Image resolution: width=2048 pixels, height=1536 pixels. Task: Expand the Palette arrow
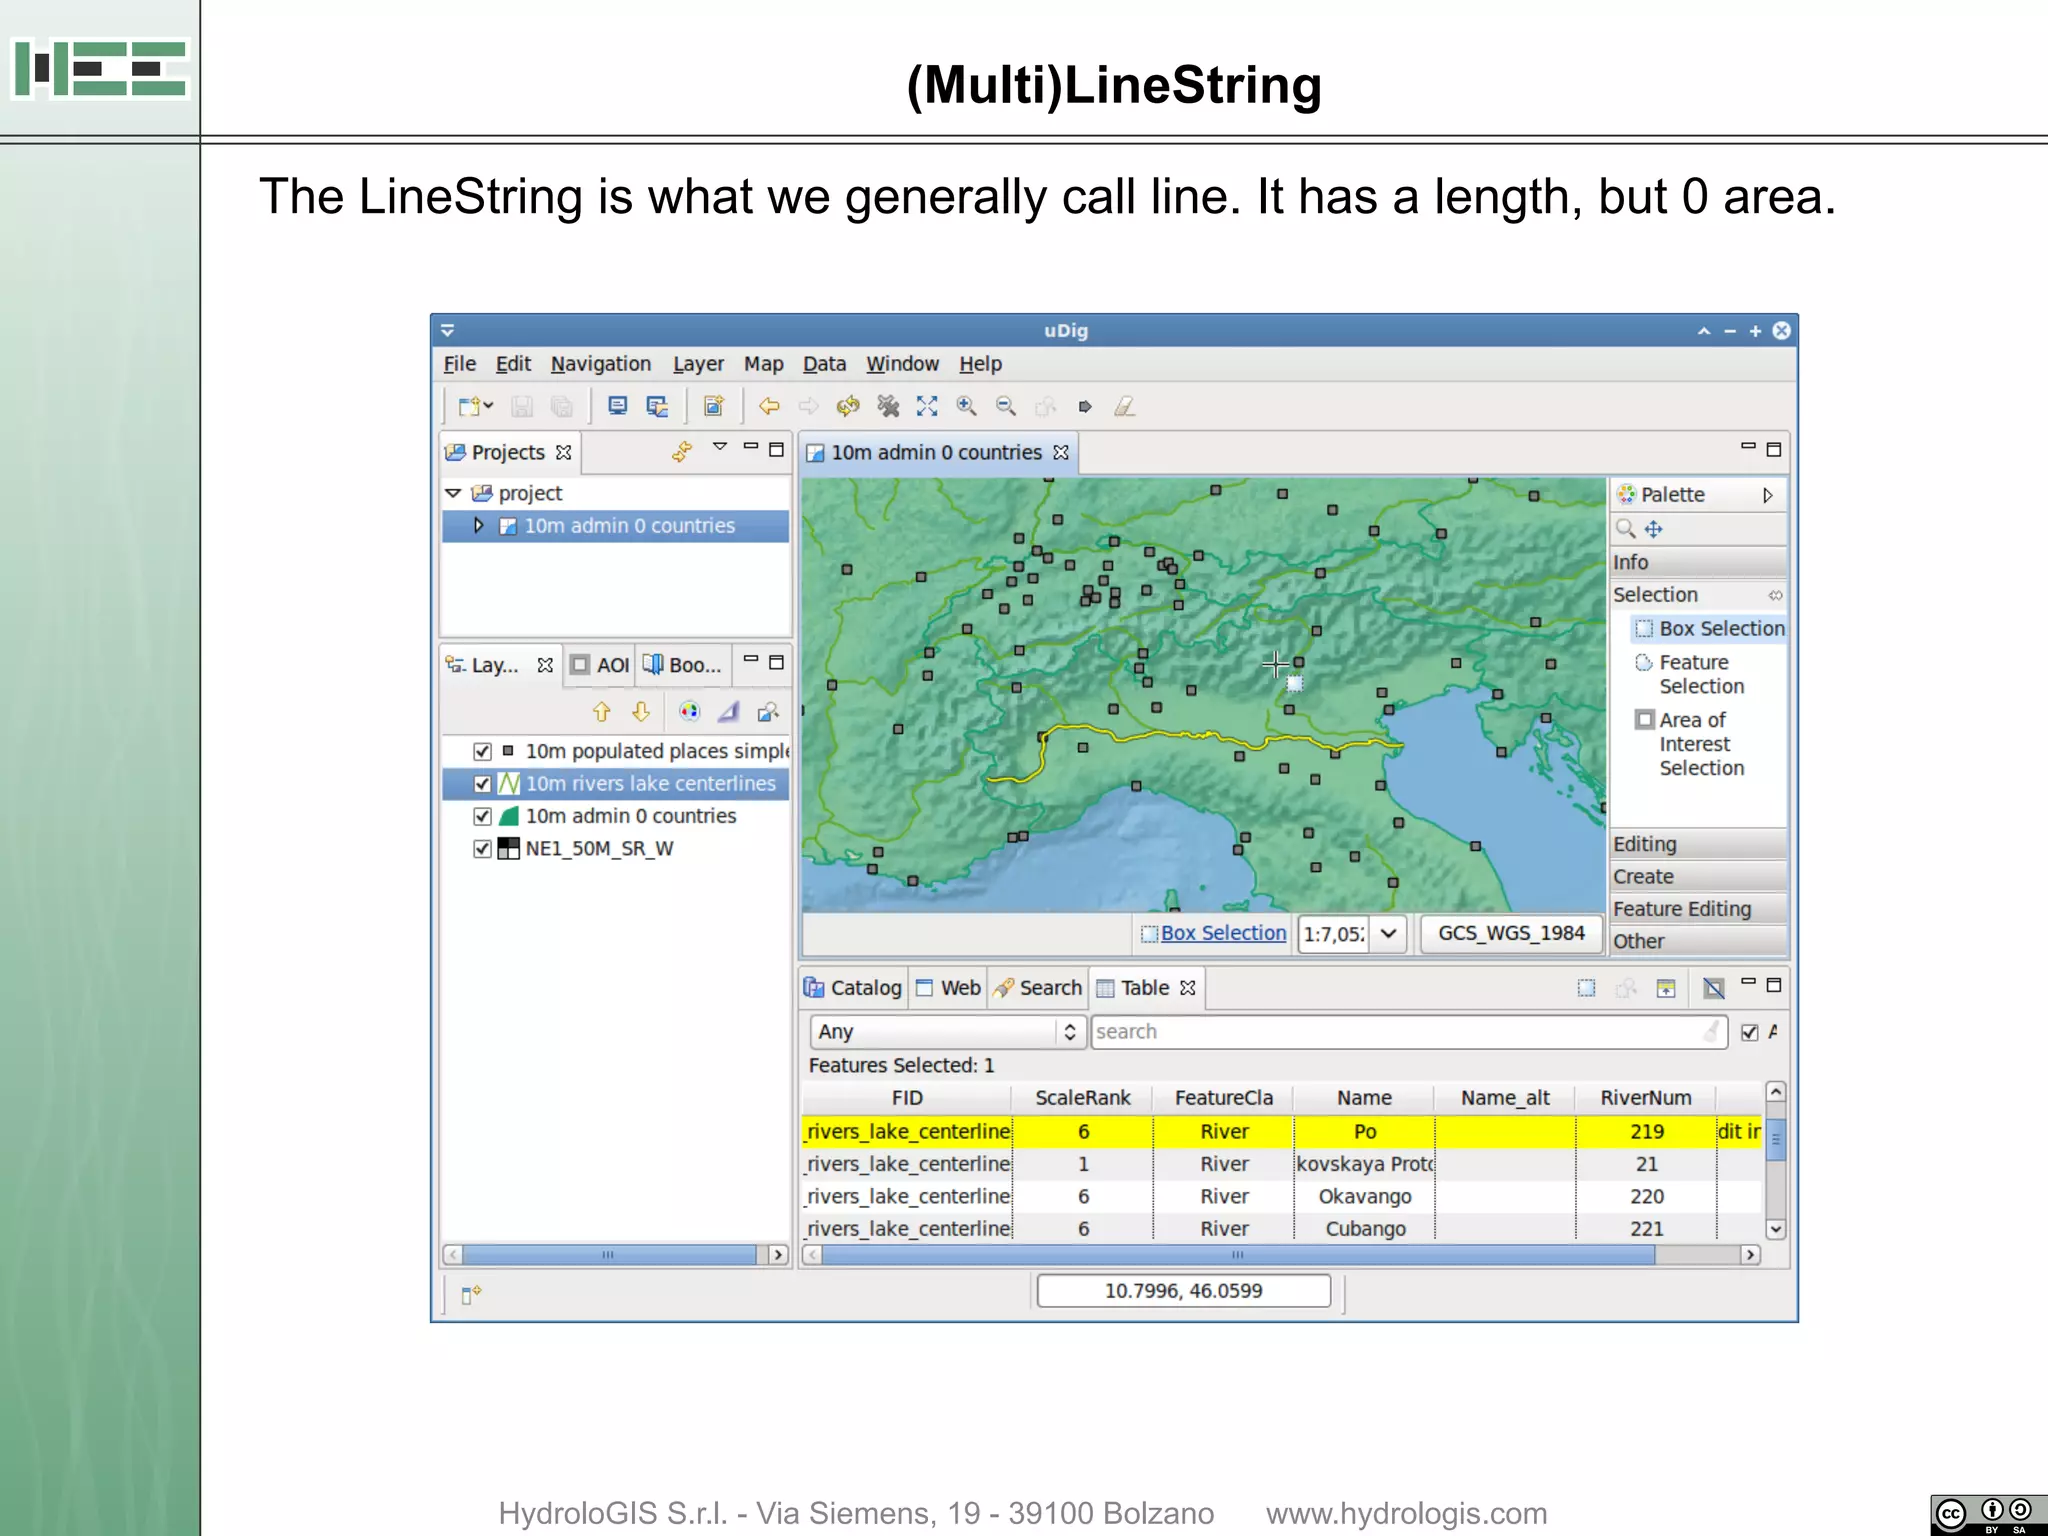(x=1767, y=495)
